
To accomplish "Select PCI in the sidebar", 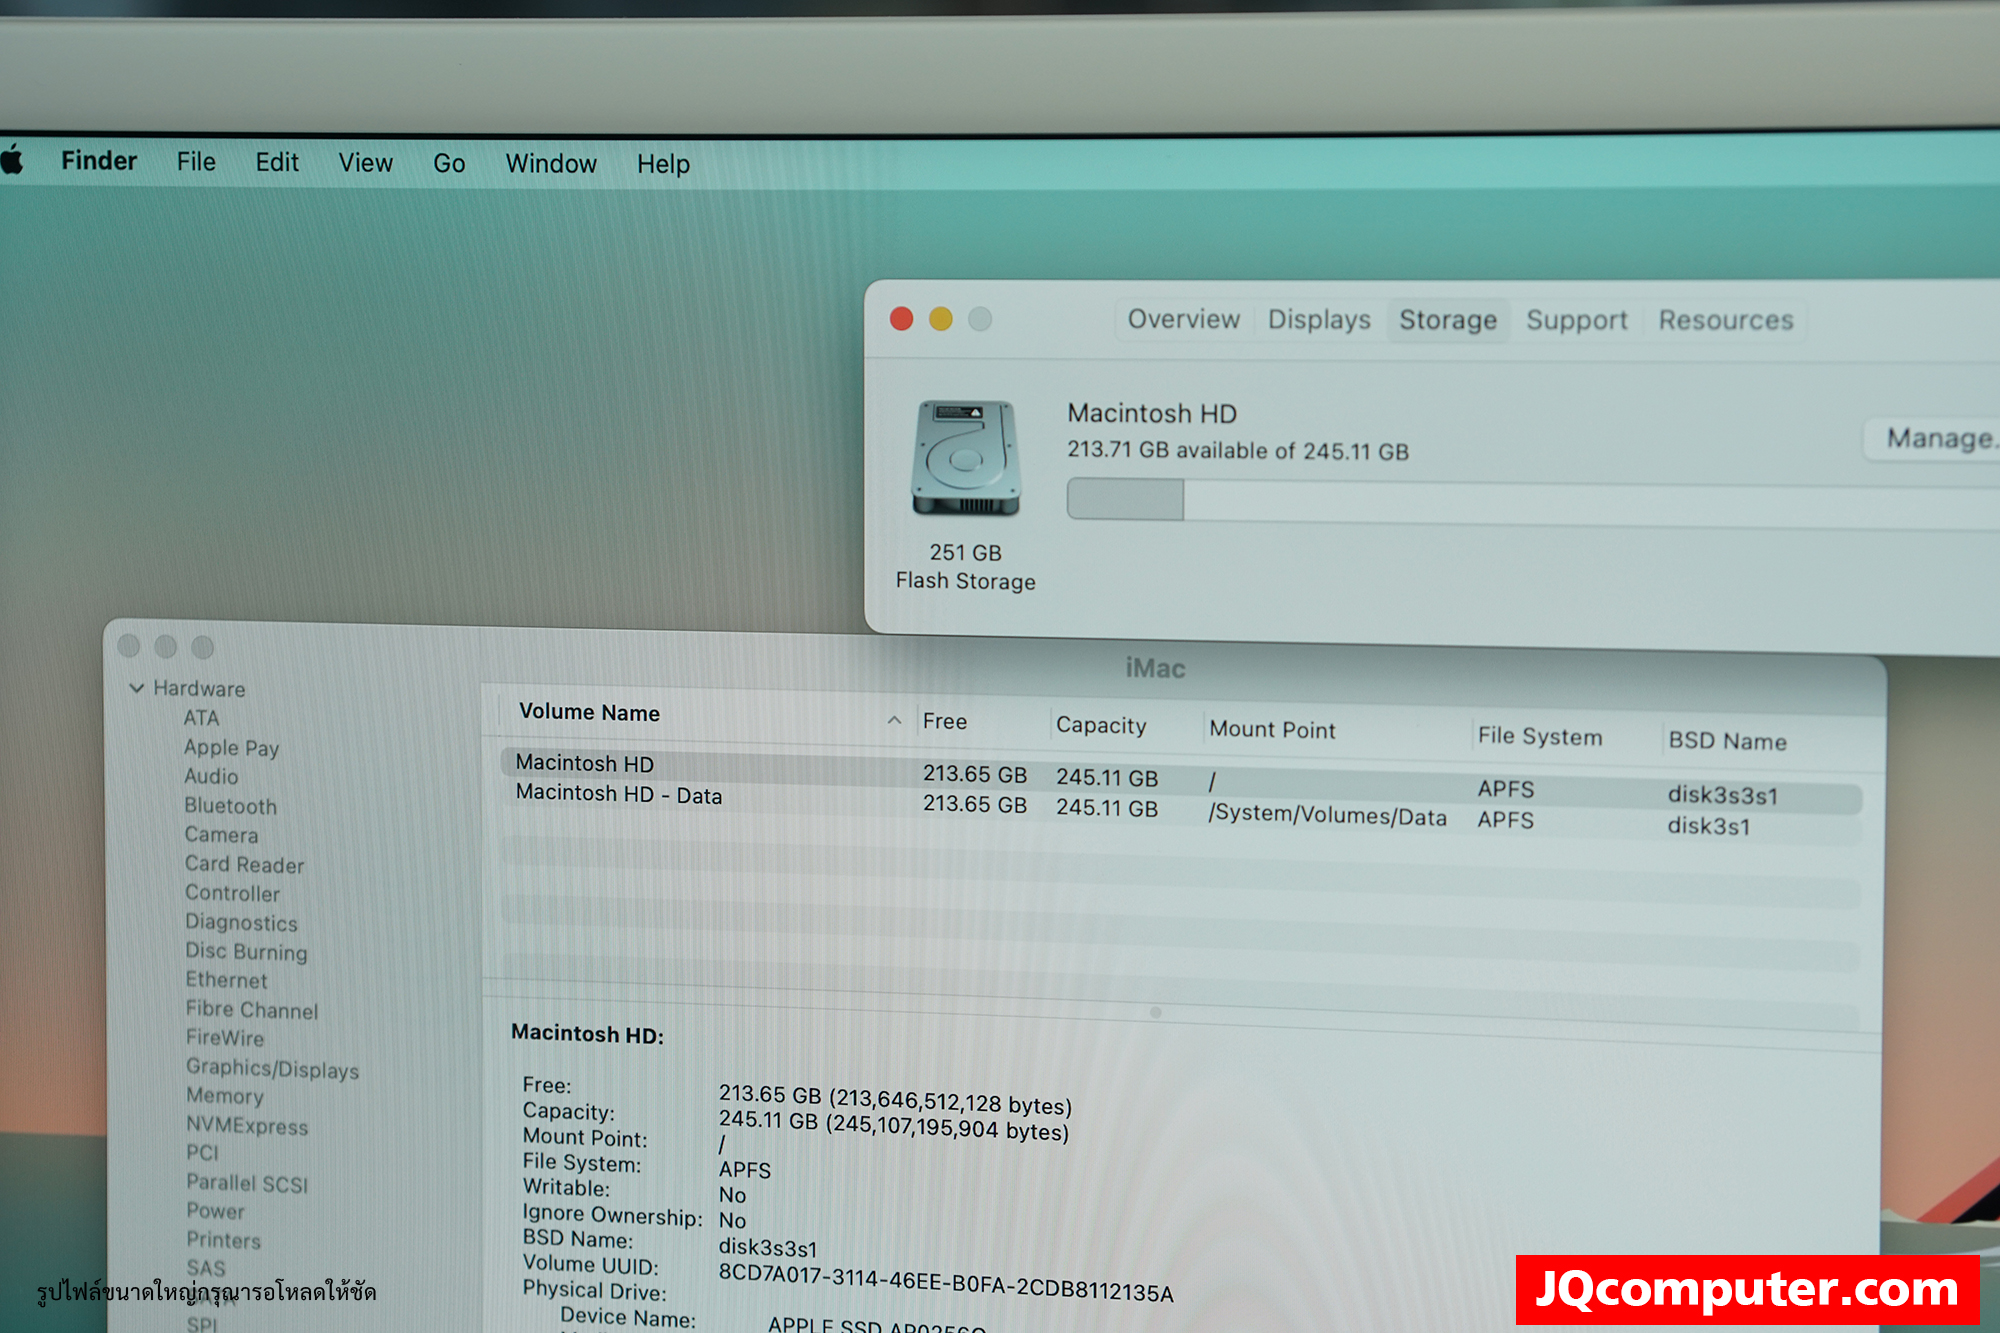I will pyautogui.click(x=202, y=1153).
